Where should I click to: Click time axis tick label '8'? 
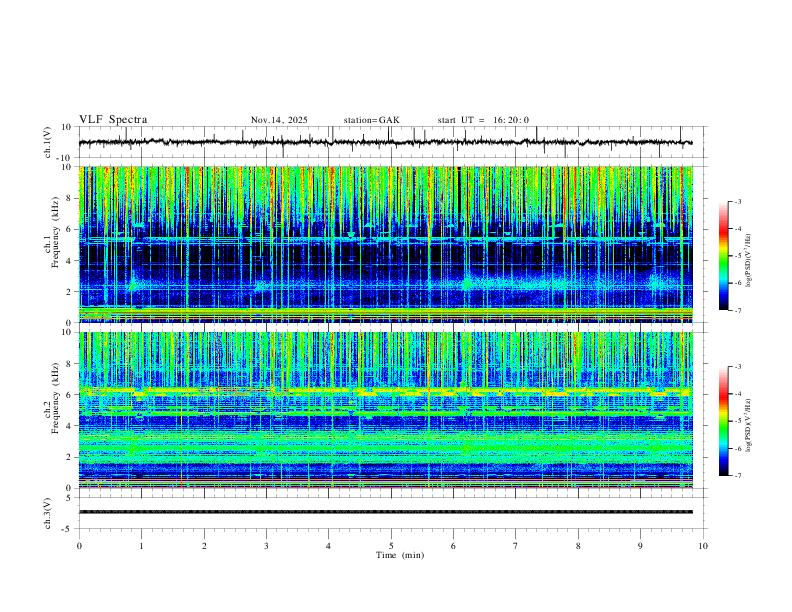tap(578, 546)
